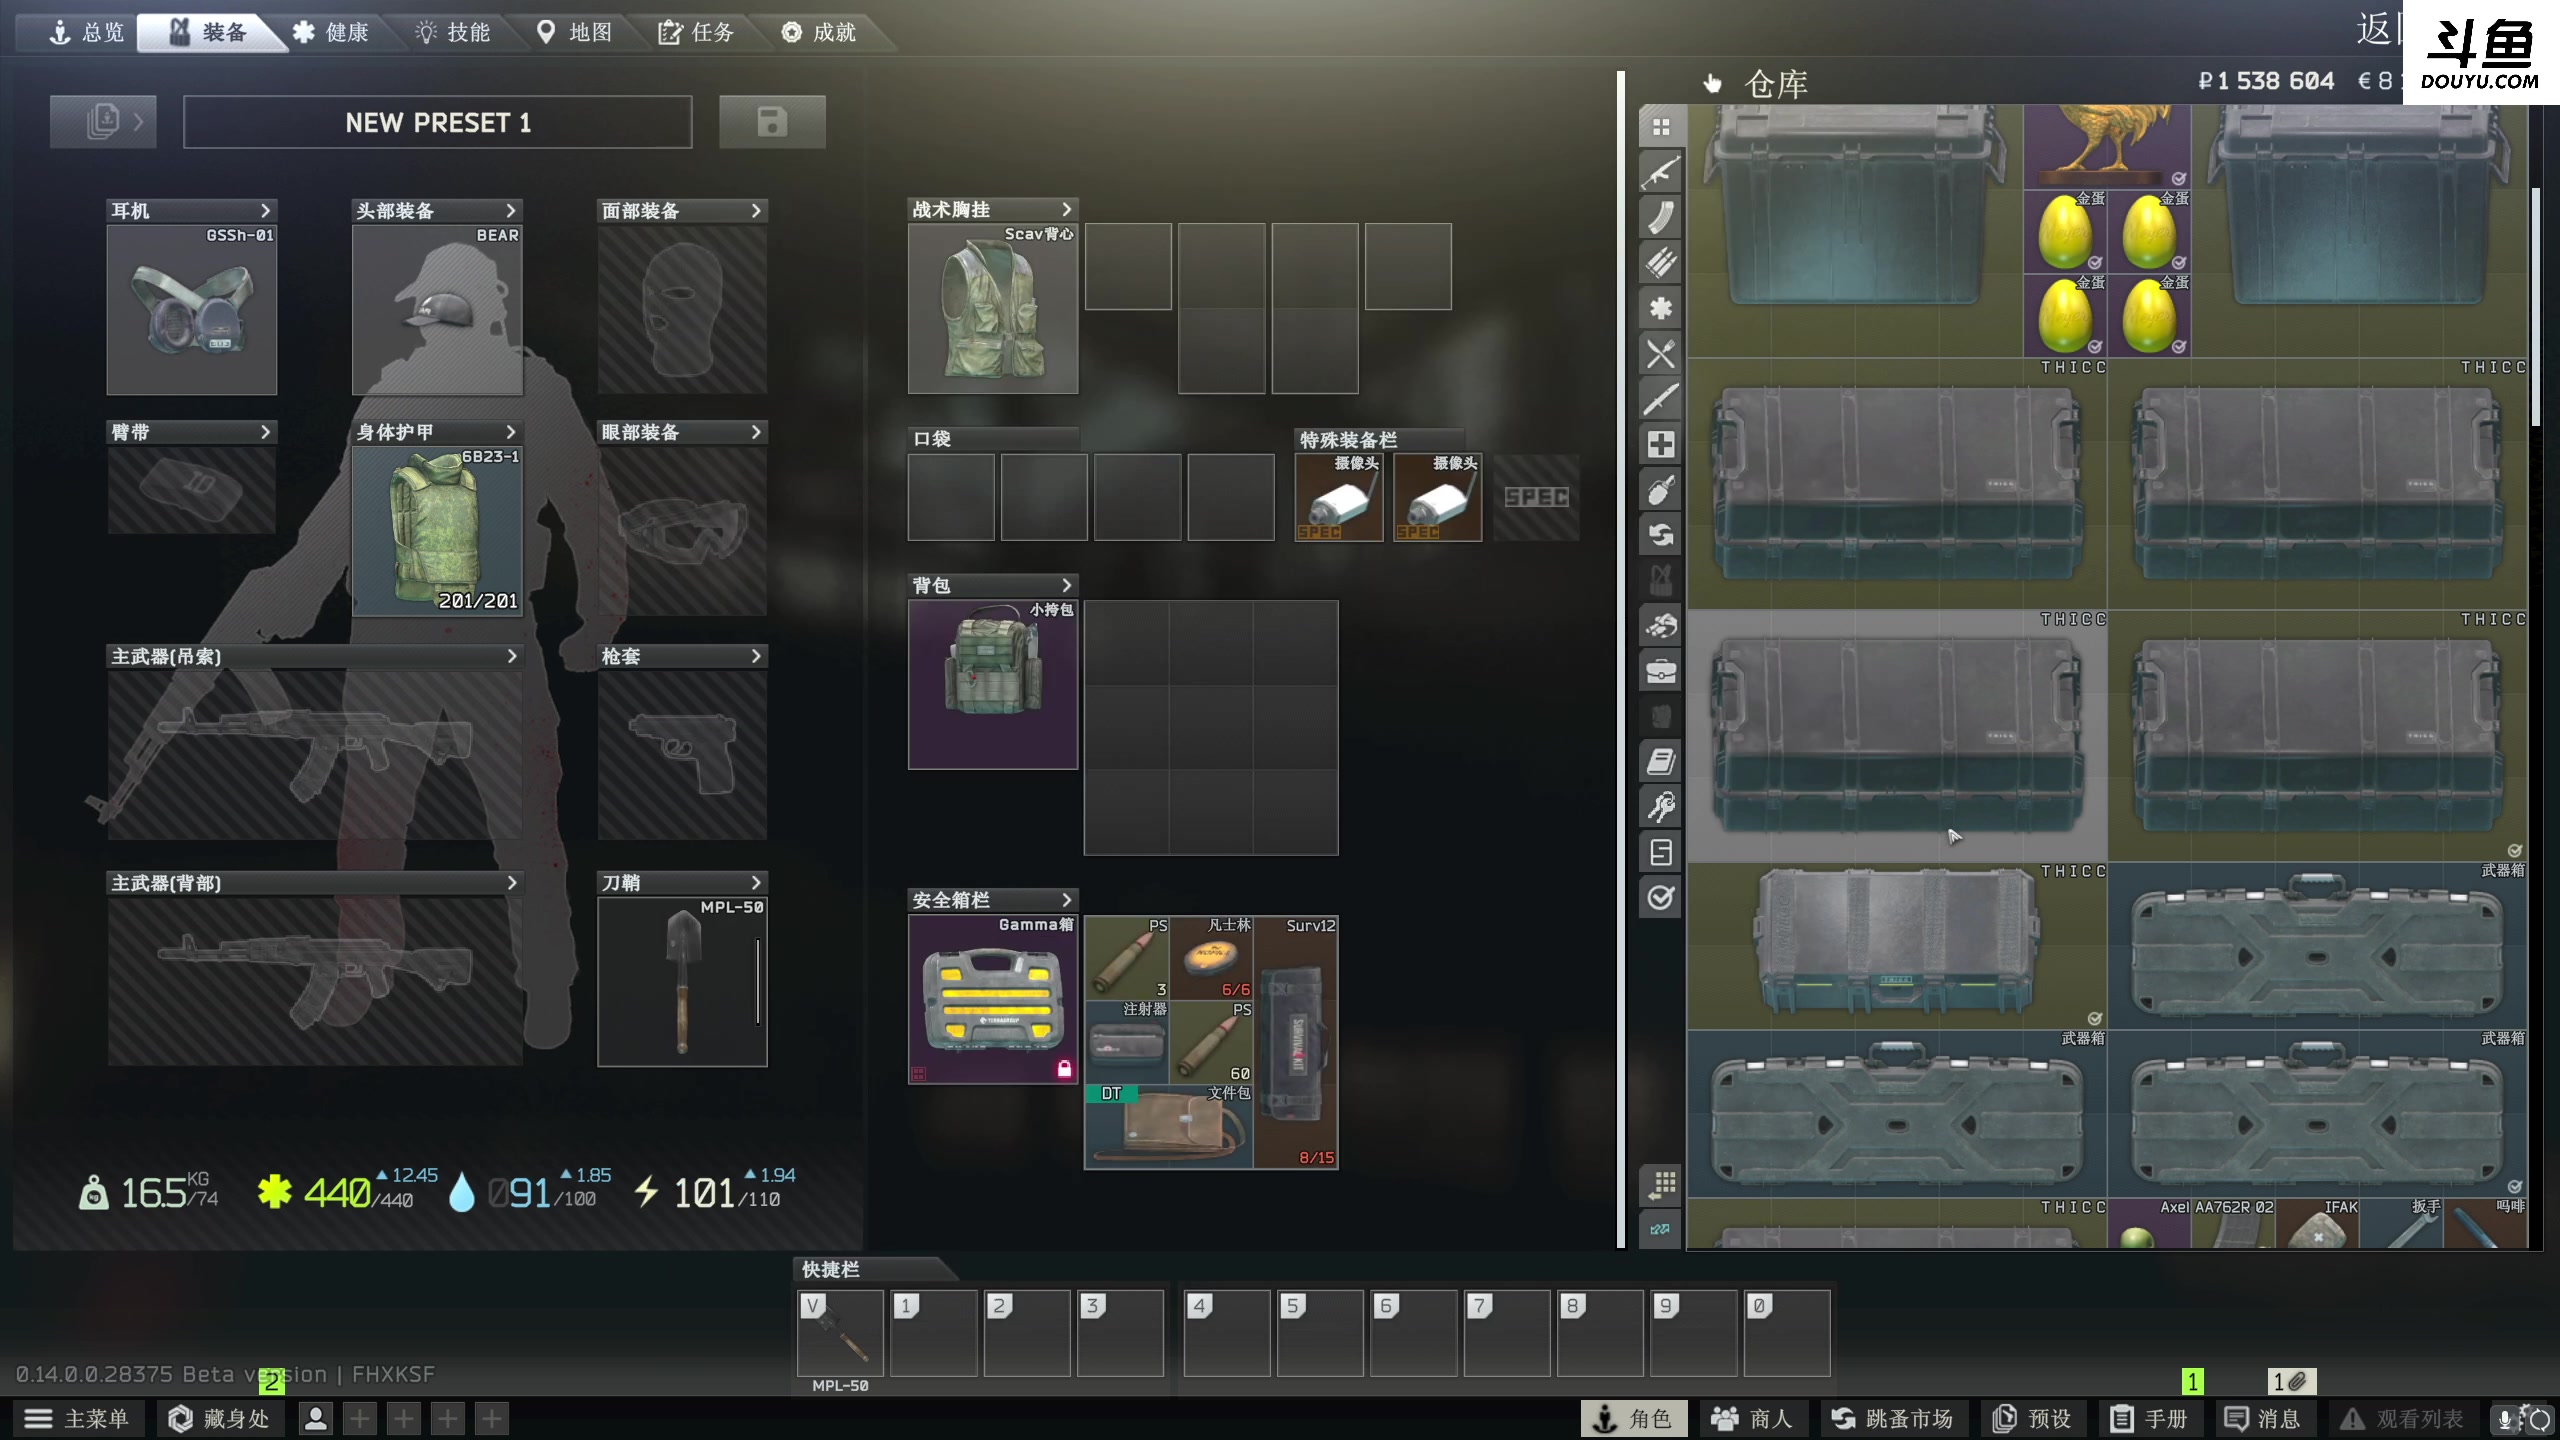The height and width of the screenshot is (1440, 2560).
Task: Open the 预设 presets button
Action: click(2032, 1418)
